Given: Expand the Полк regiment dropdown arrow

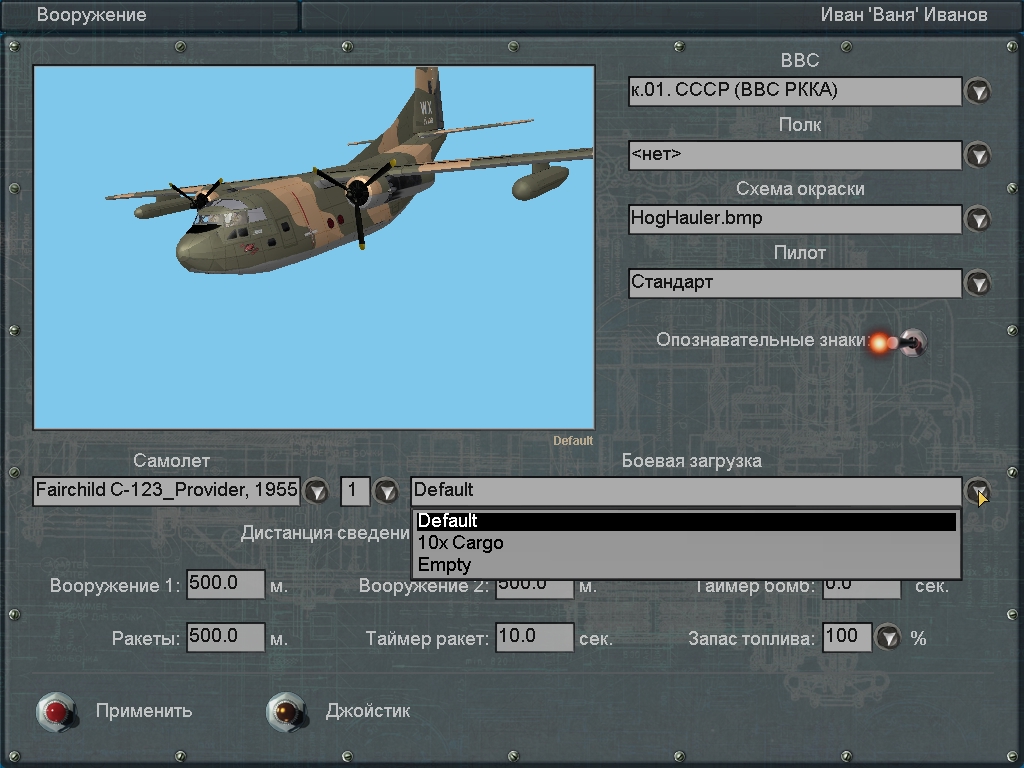Looking at the screenshot, I should click(977, 156).
